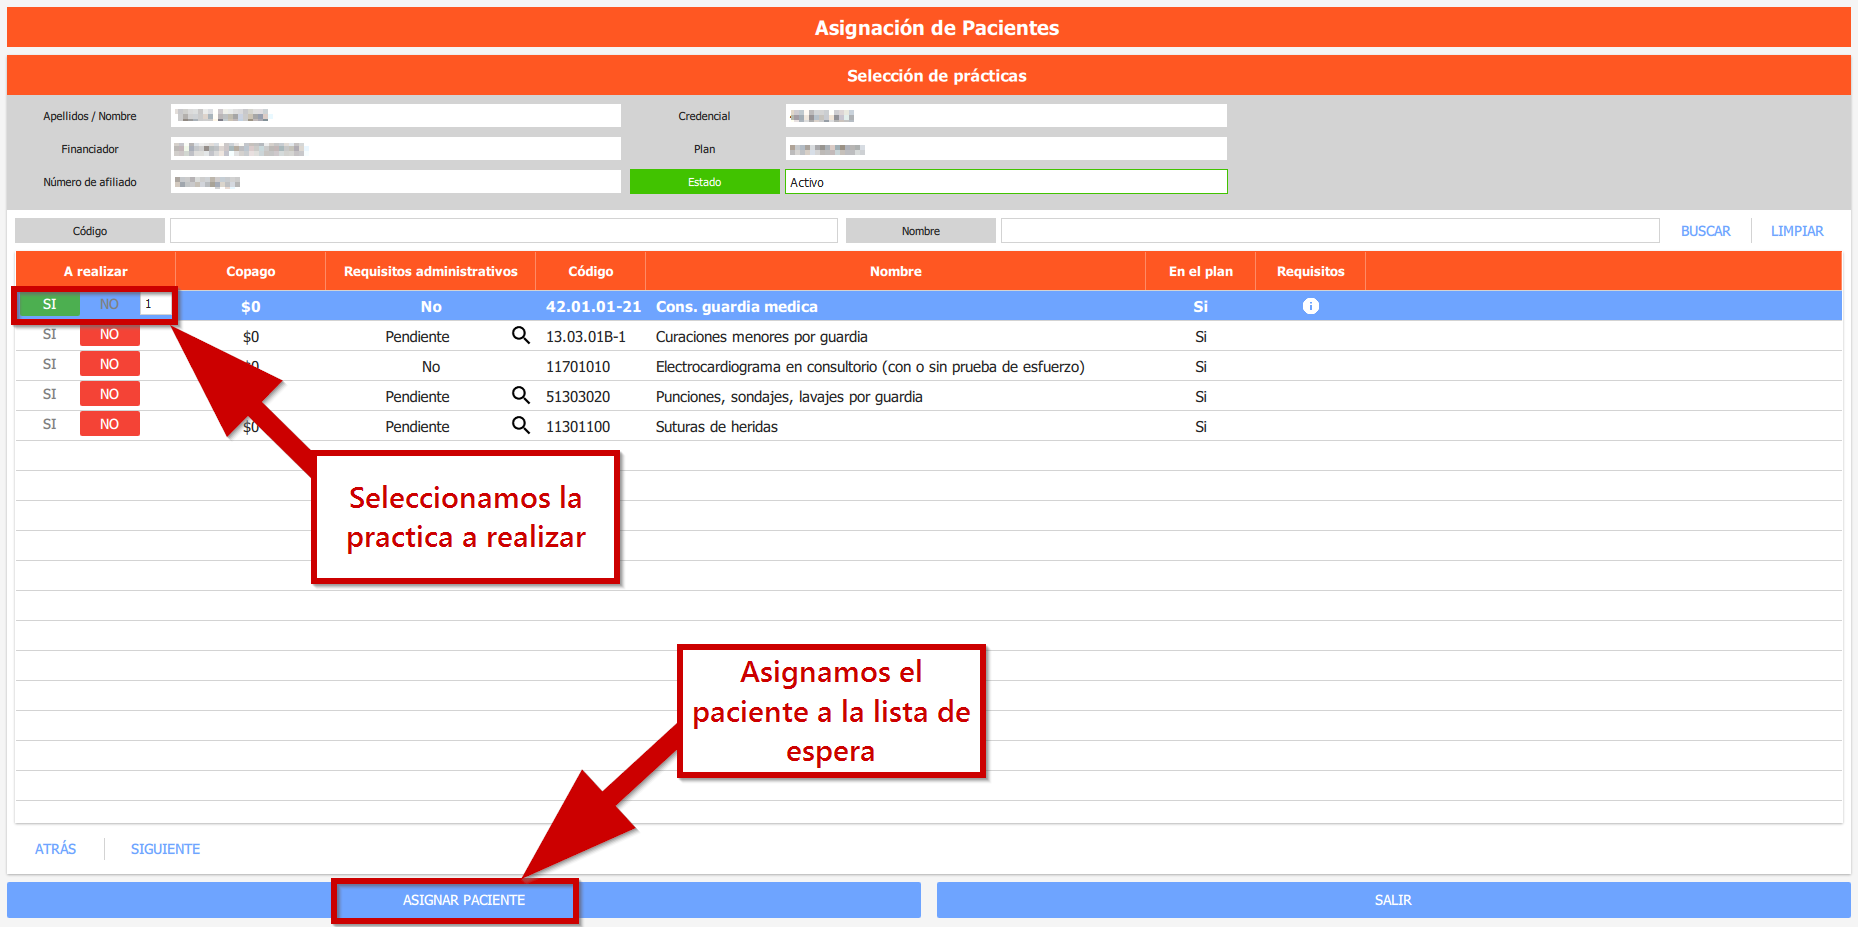Click magnifier next to Suturas de heridas
The width and height of the screenshot is (1858, 927).
coord(520,425)
